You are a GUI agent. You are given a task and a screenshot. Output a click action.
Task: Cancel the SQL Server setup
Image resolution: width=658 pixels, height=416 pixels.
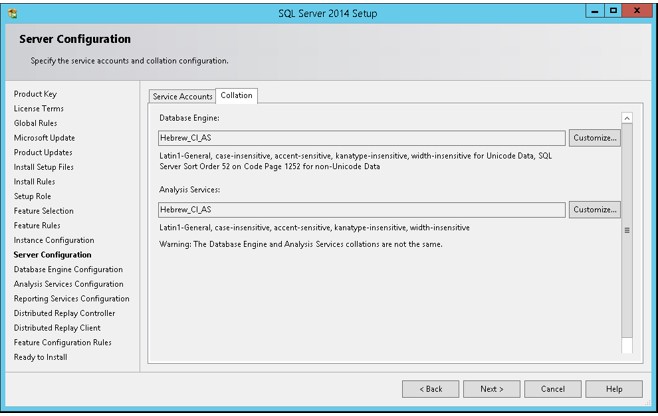click(553, 389)
